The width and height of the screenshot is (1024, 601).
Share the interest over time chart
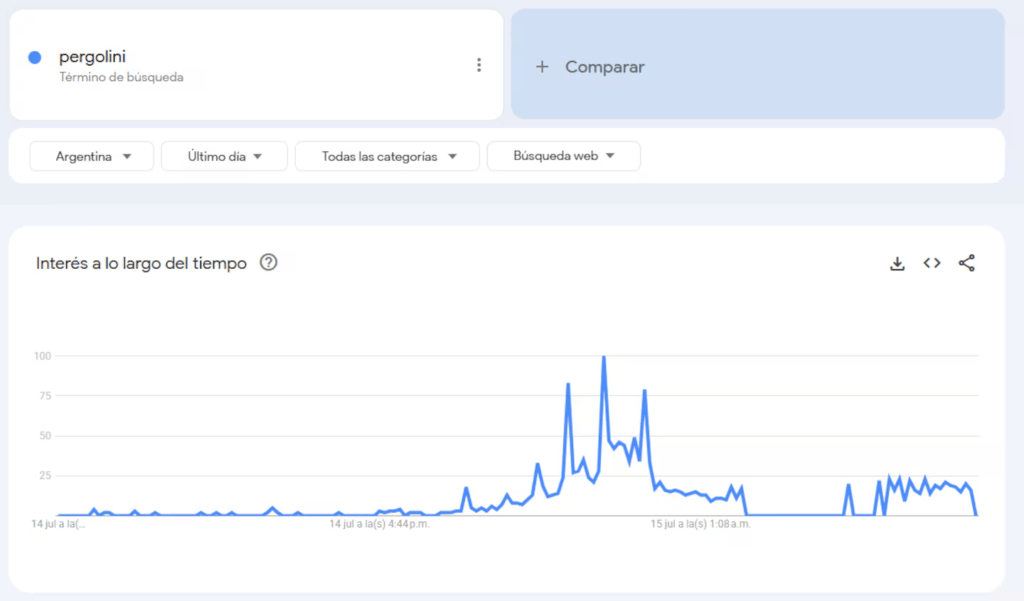[966, 264]
